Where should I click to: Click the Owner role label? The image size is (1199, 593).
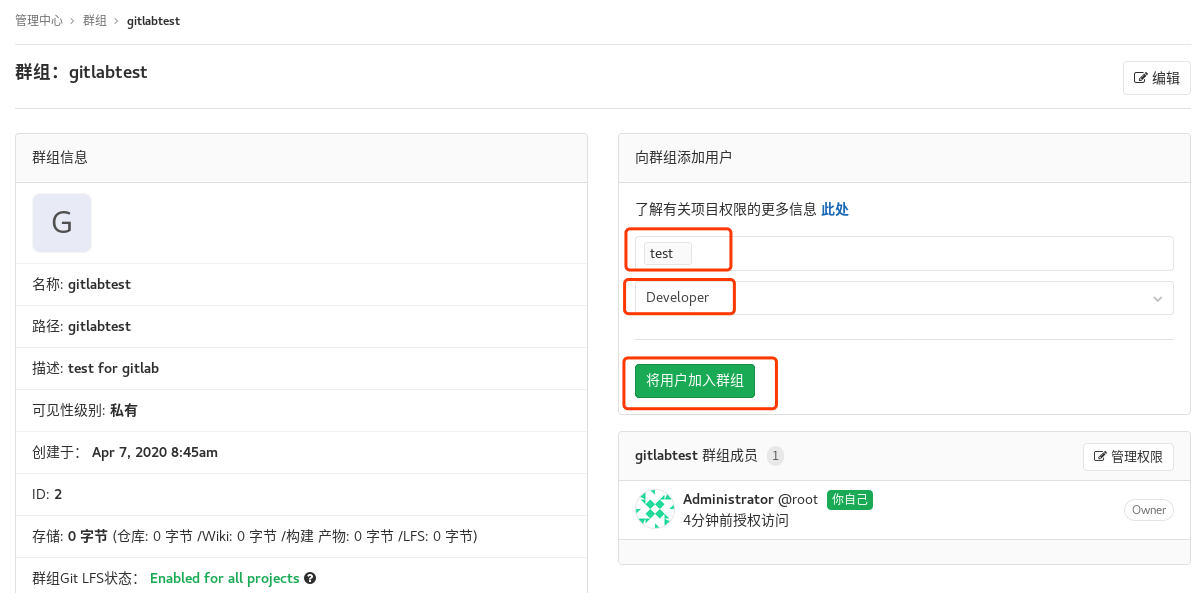tap(1148, 510)
